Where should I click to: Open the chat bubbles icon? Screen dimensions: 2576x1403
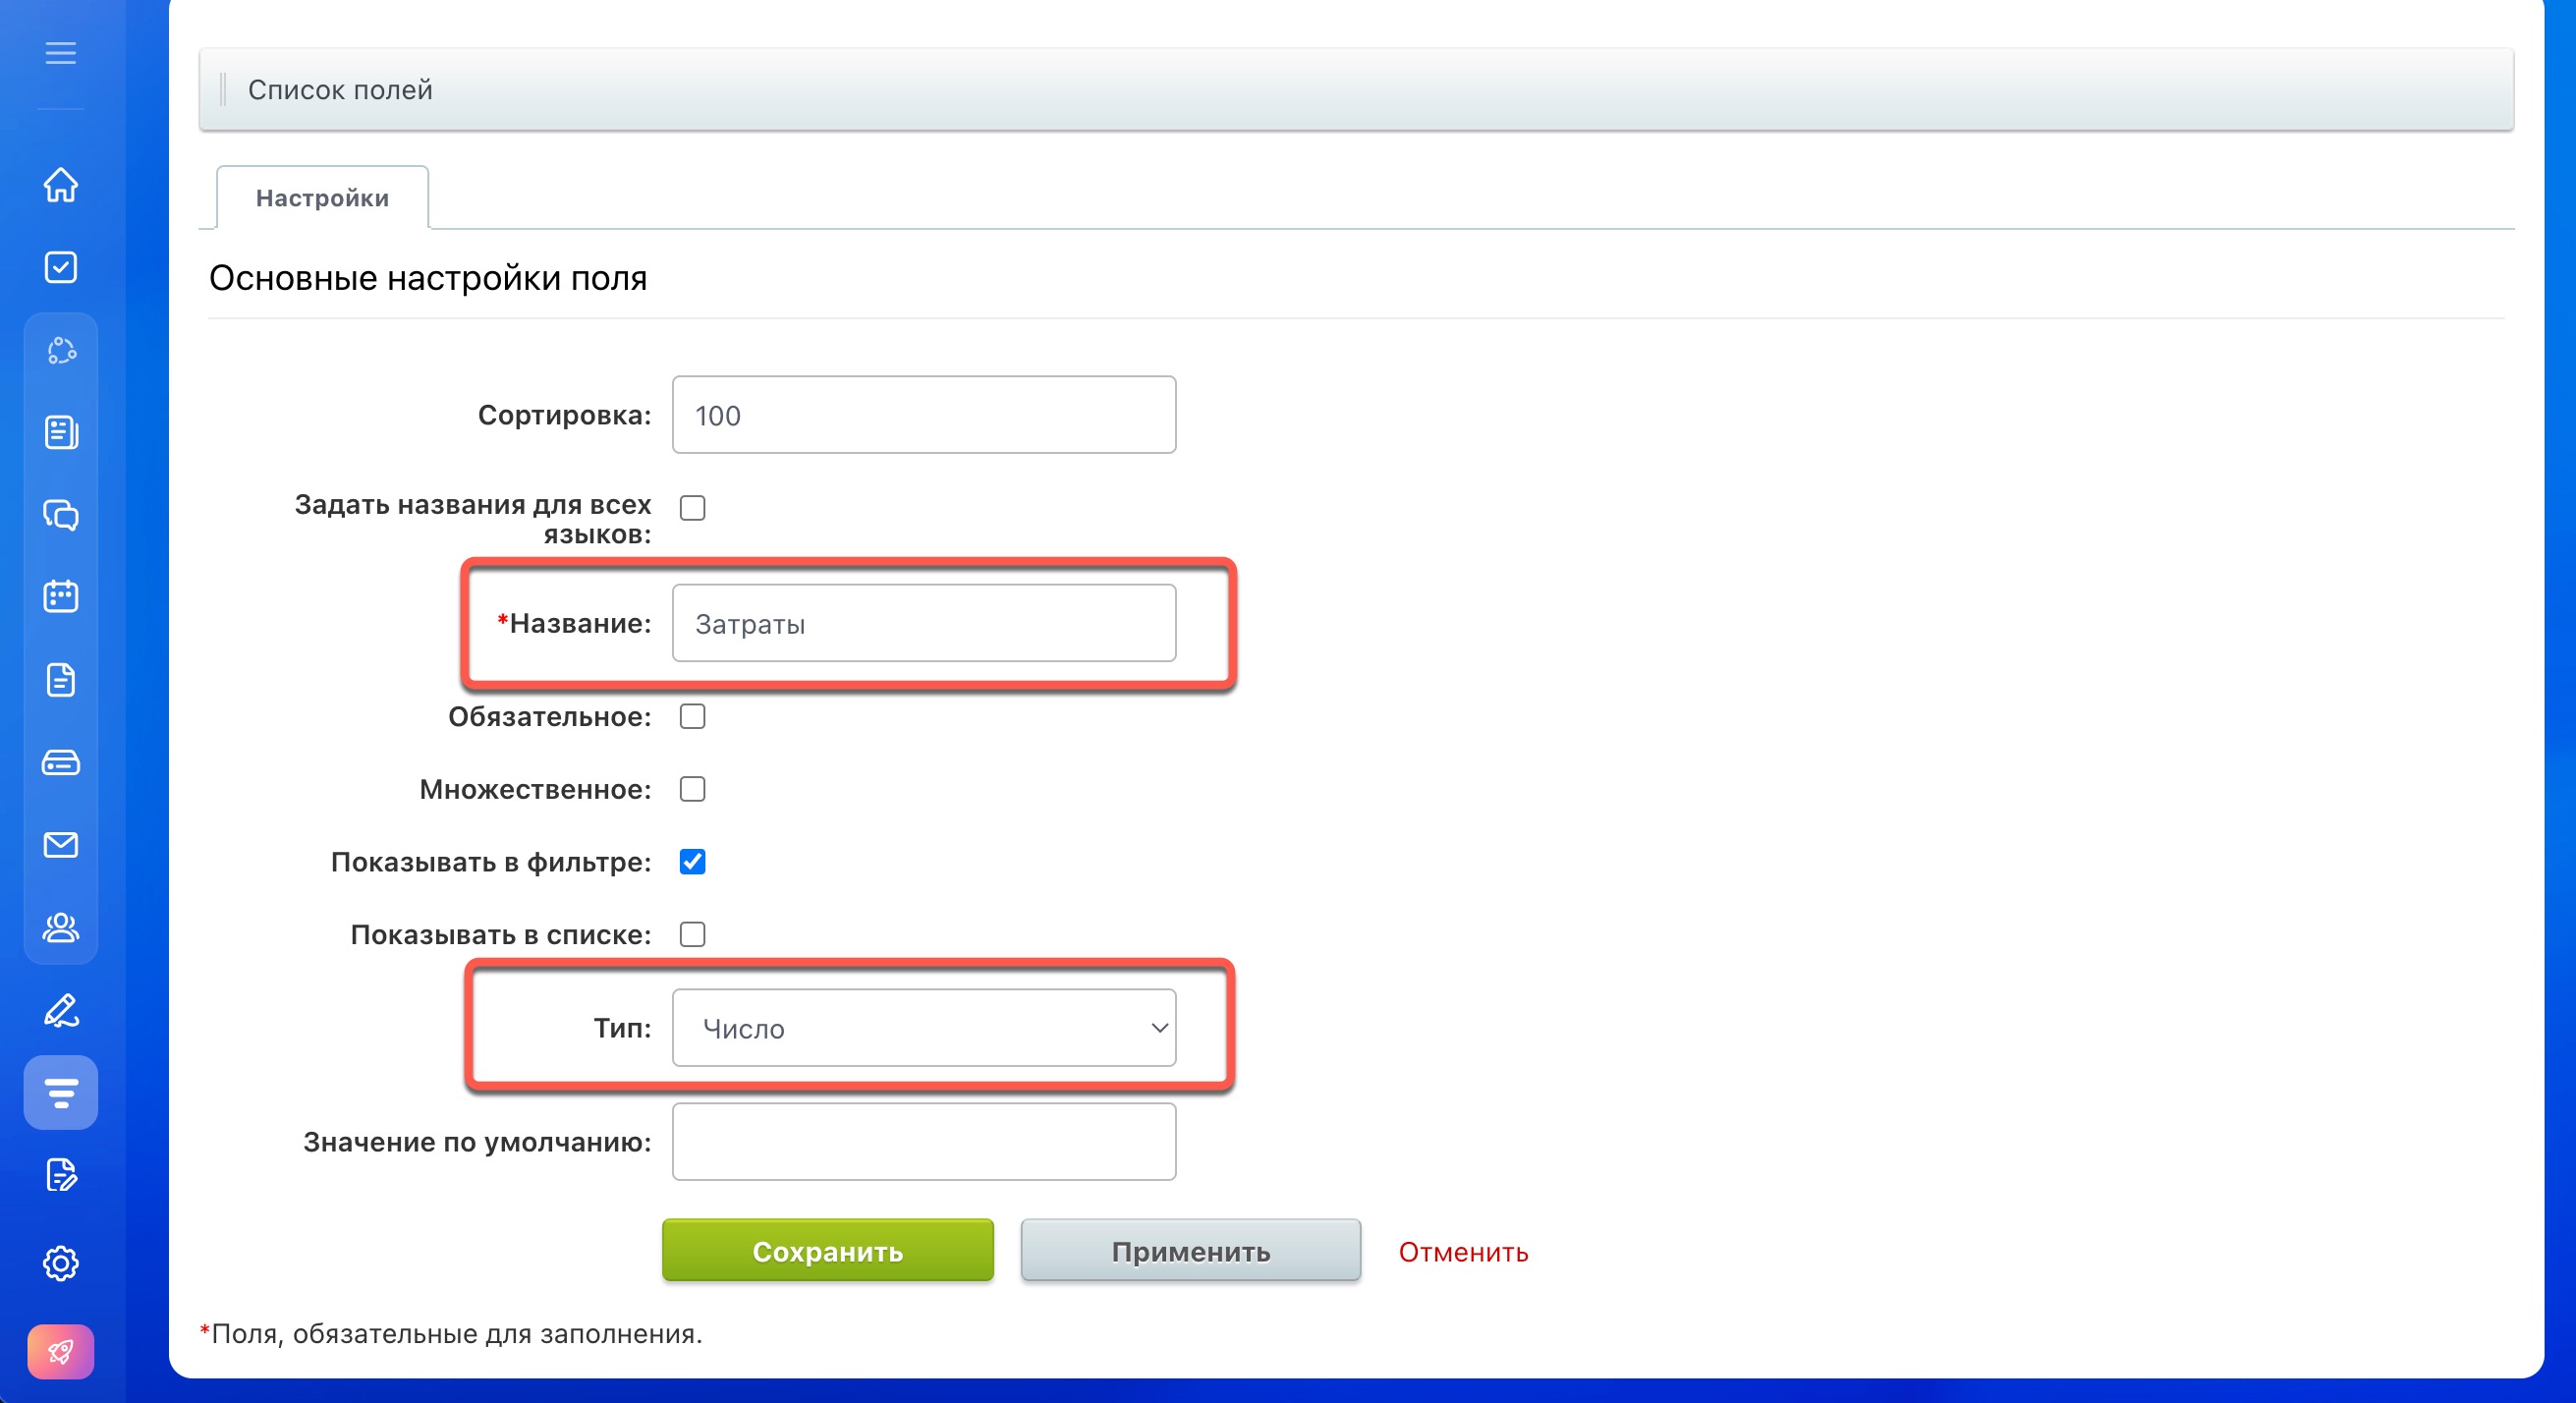(61, 515)
